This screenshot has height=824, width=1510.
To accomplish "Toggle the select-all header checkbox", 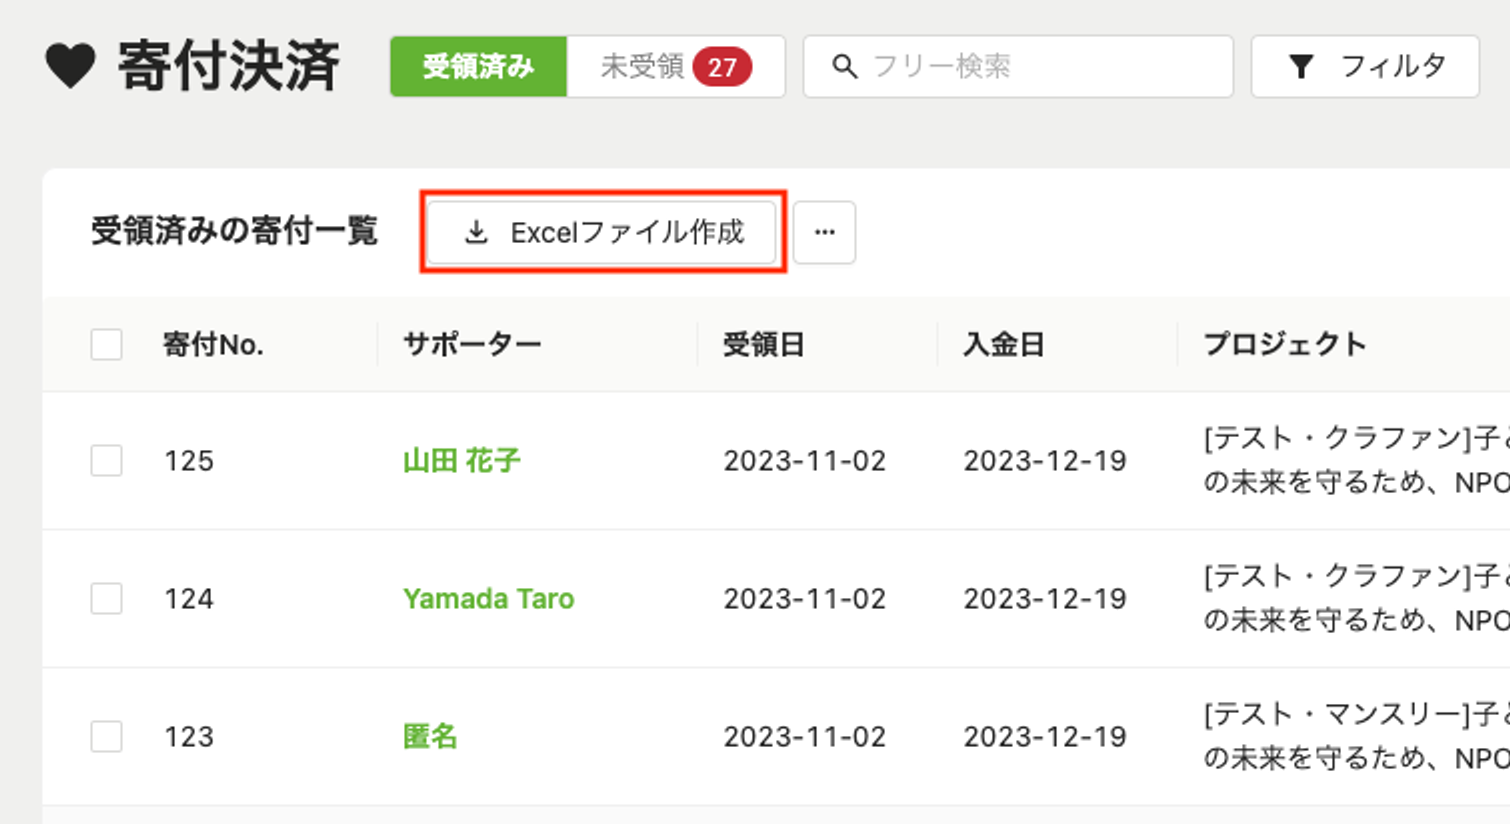I will 107,345.
